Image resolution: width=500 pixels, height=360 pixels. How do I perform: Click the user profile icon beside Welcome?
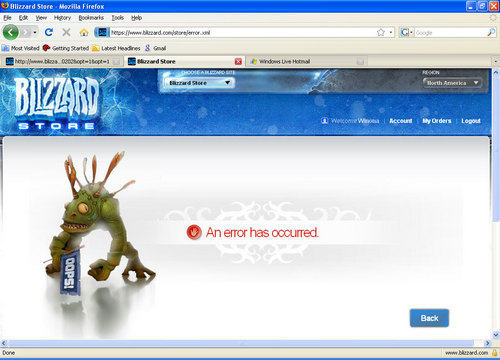324,120
